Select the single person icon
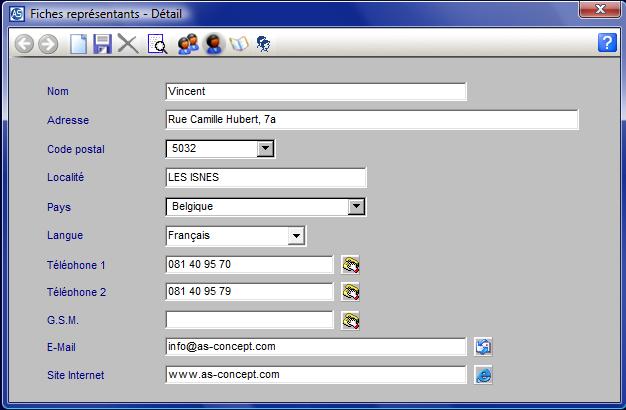 214,44
